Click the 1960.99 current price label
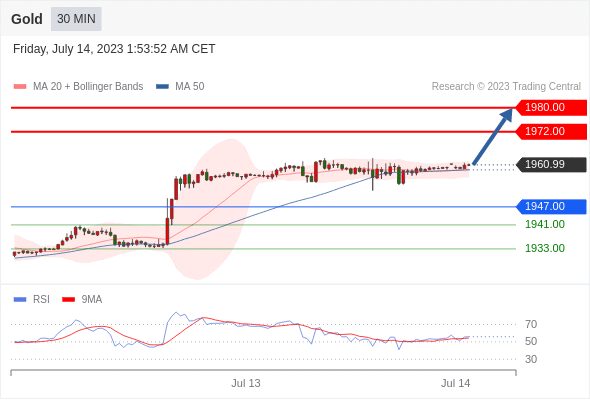This screenshot has height=400, width=590. [x=551, y=164]
